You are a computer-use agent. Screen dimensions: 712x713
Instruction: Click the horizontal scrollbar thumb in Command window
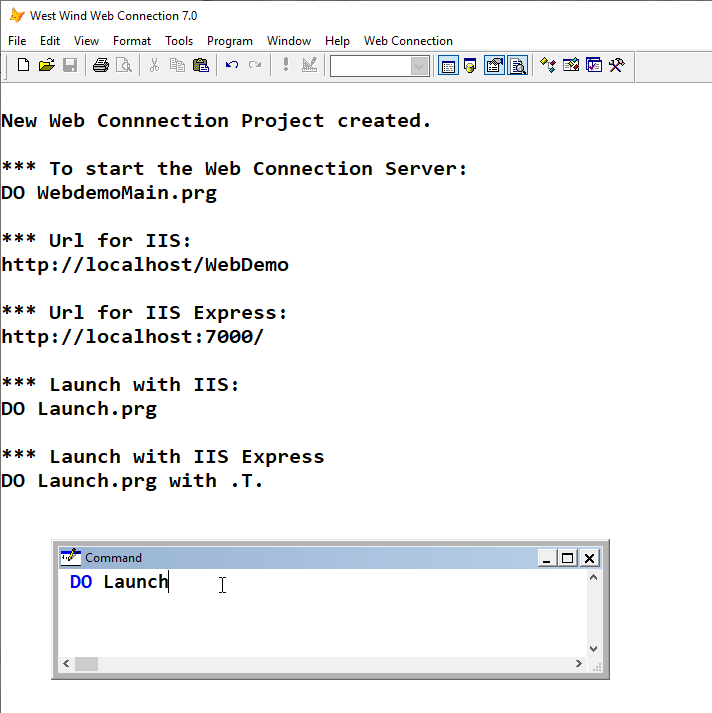[x=86, y=663]
